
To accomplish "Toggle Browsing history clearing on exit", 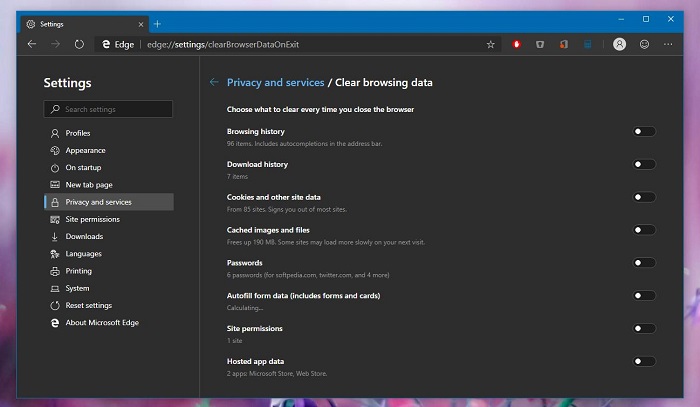I will [644, 132].
